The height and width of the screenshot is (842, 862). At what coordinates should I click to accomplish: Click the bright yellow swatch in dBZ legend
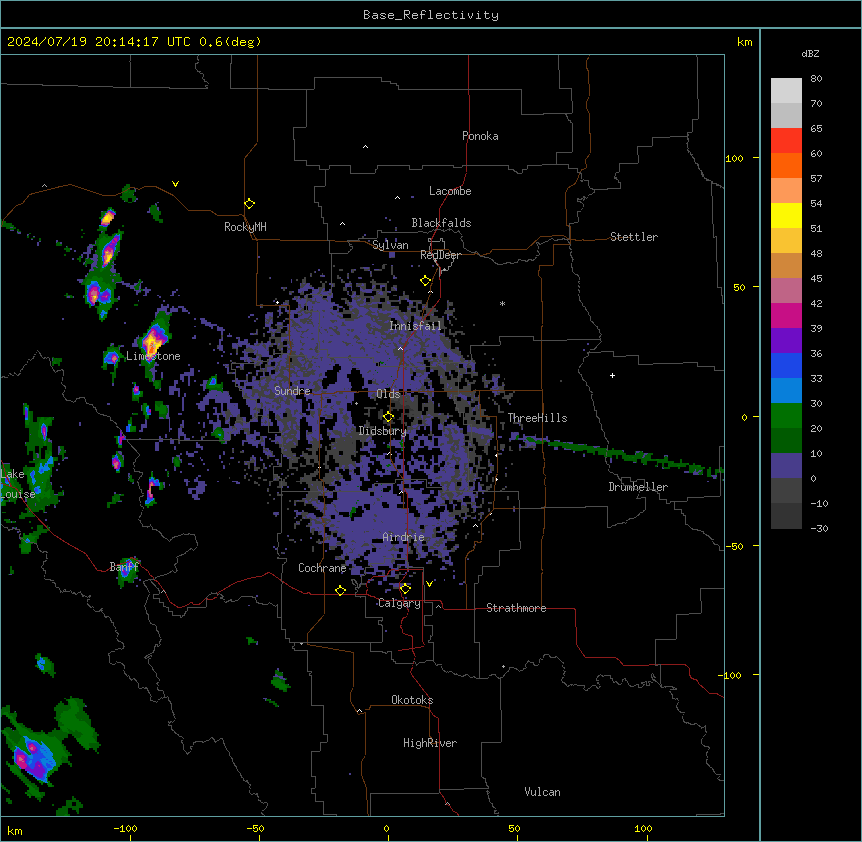point(786,215)
